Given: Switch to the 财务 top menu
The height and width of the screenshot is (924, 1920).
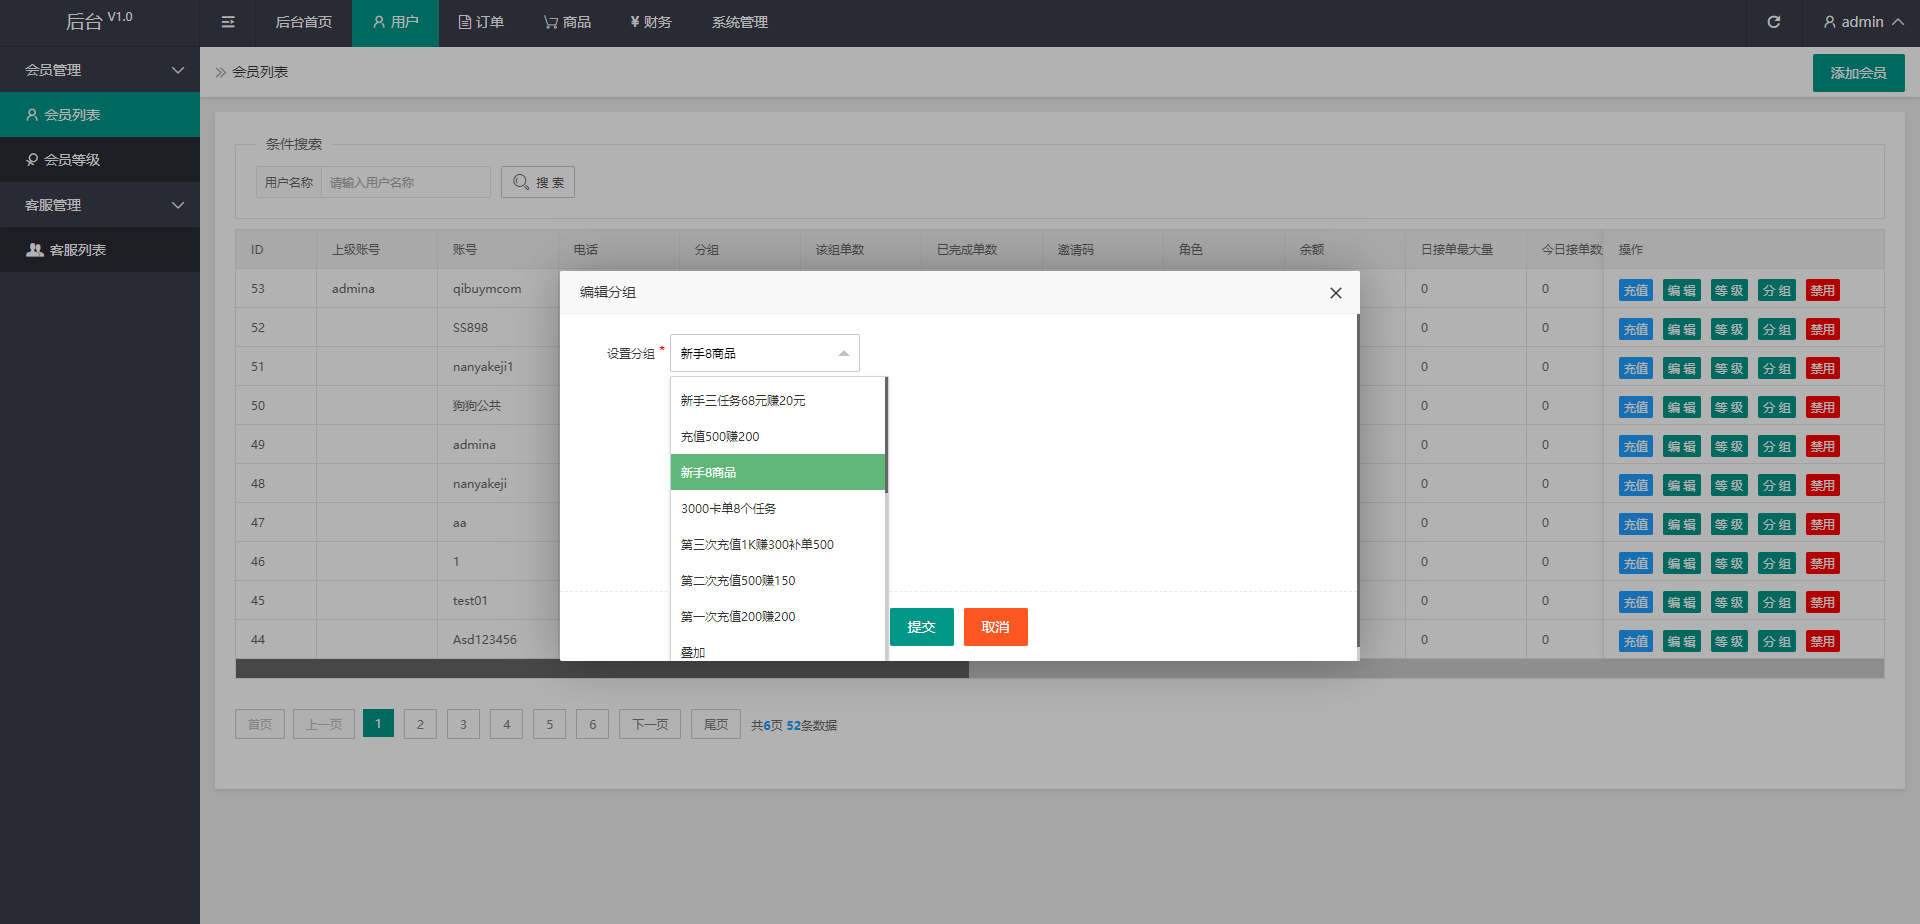Looking at the screenshot, I should (651, 22).
